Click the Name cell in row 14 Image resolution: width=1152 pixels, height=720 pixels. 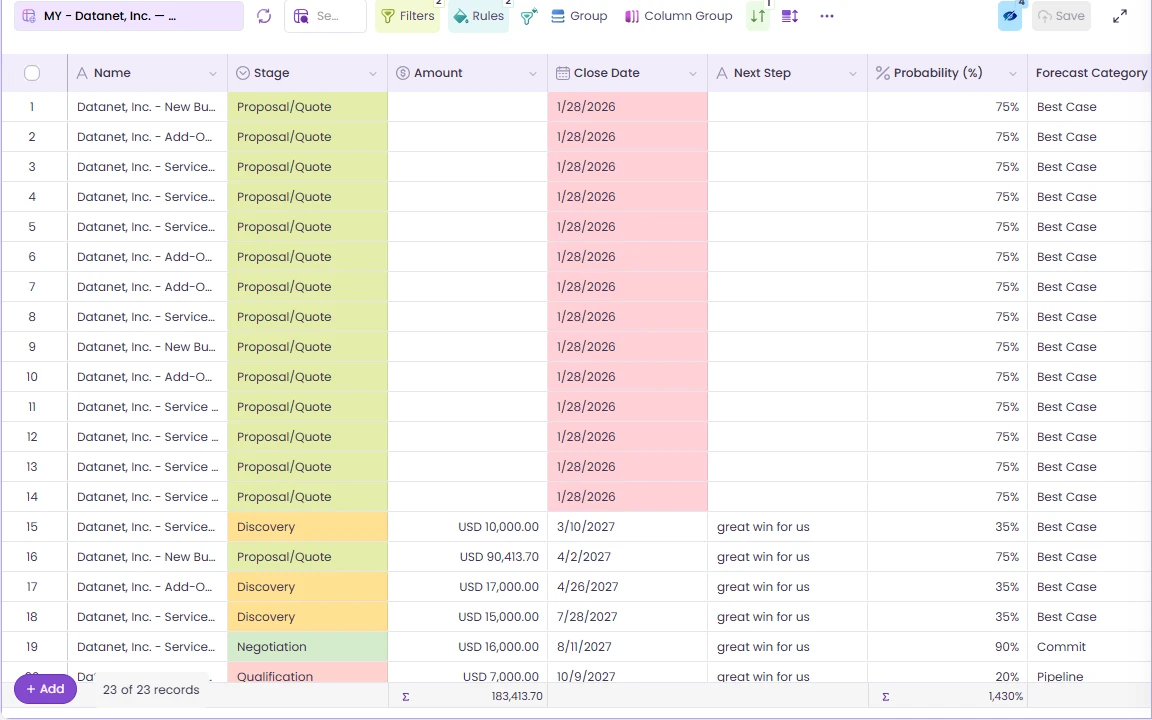(x=147, y=497)
